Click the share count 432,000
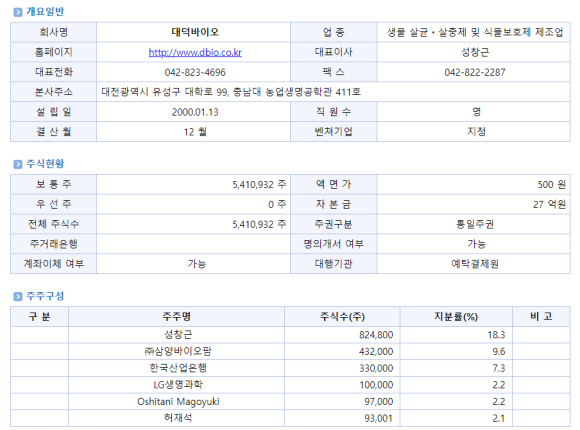The image size is (580, 430). click(376, 352)
